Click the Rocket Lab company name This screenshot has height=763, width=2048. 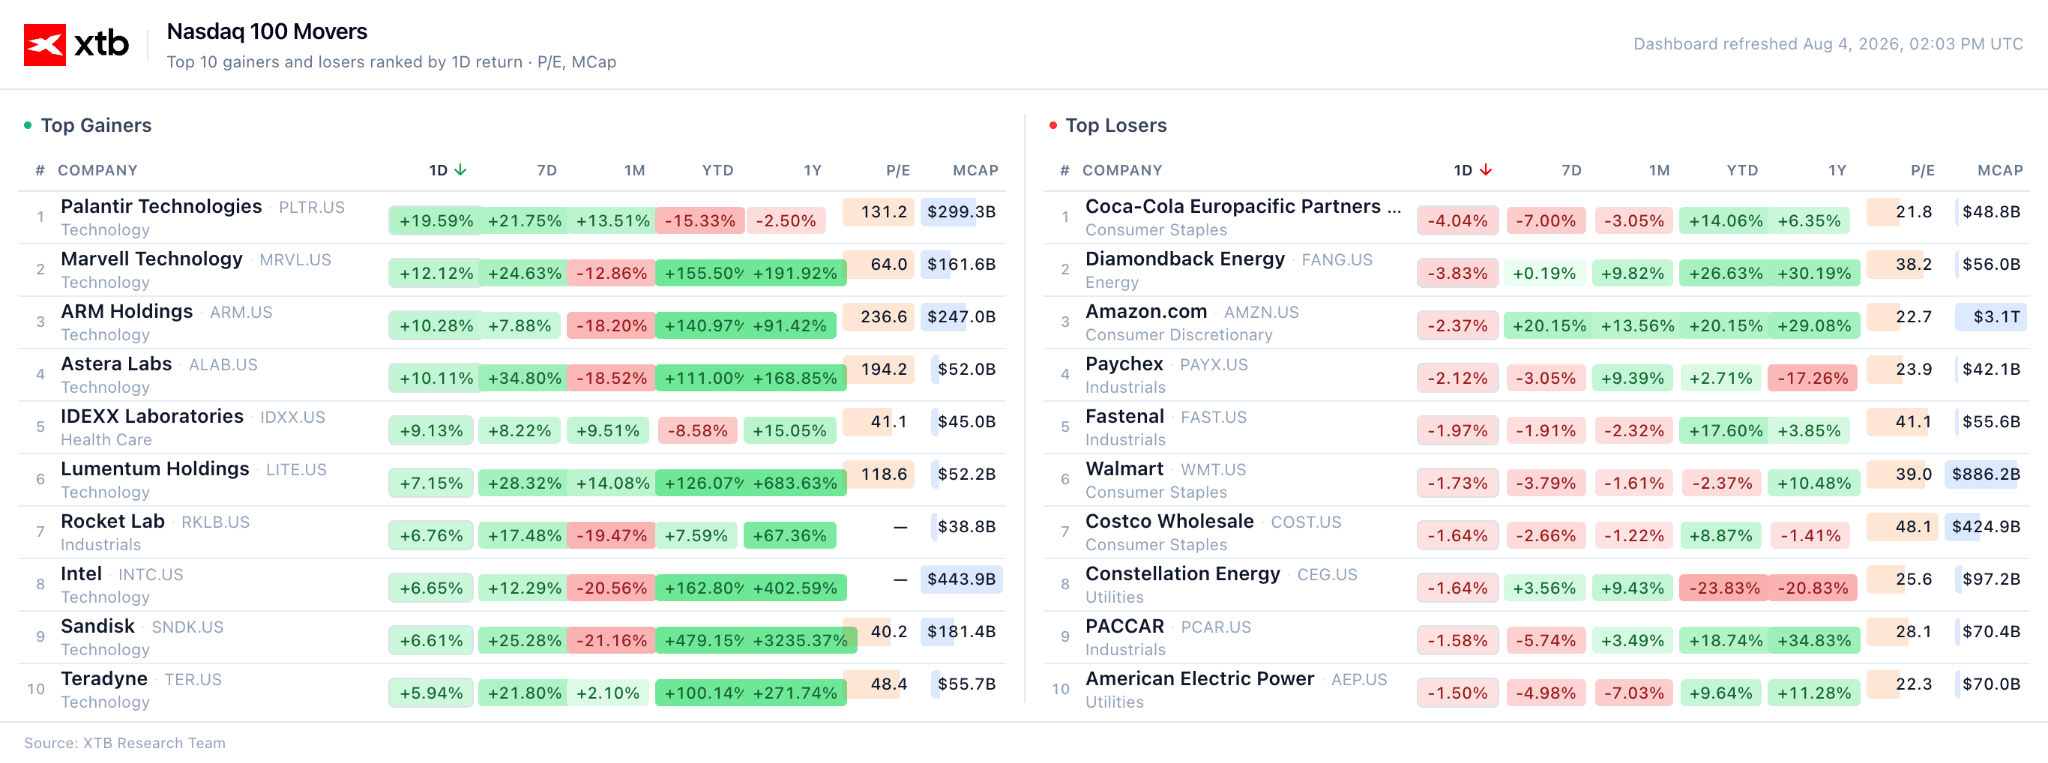112,521
